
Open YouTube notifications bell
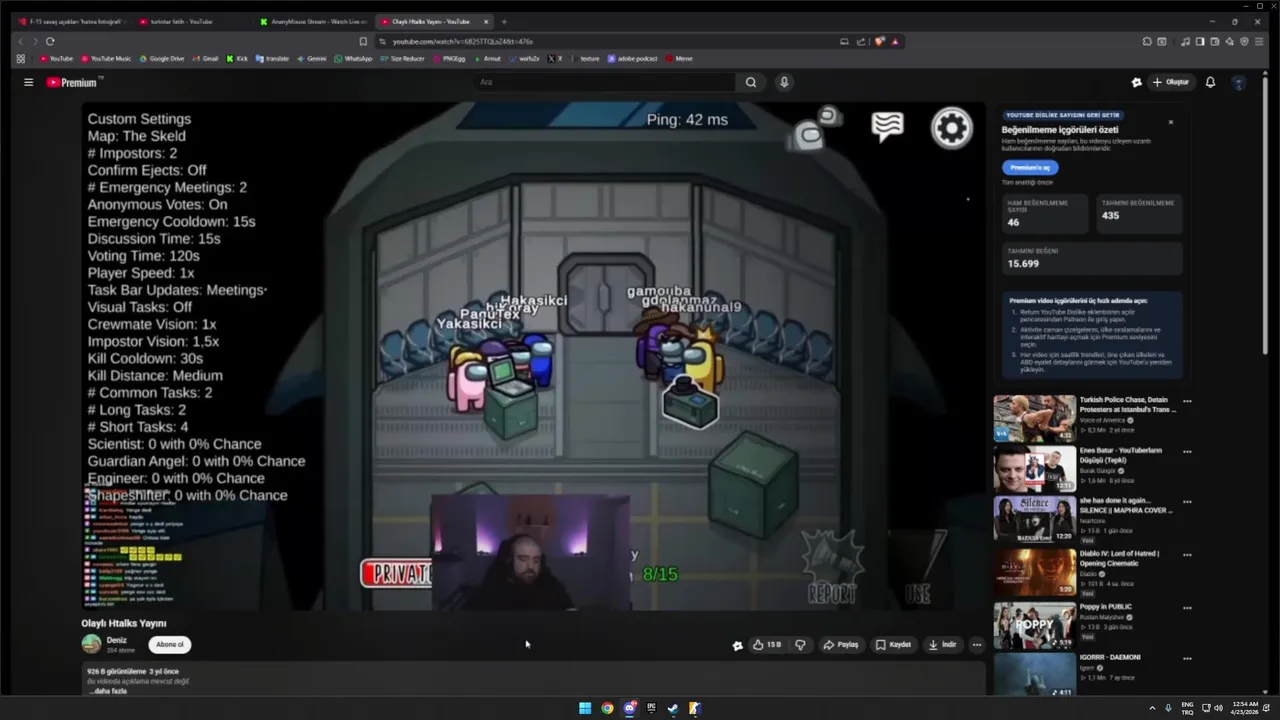point(1210,82)
